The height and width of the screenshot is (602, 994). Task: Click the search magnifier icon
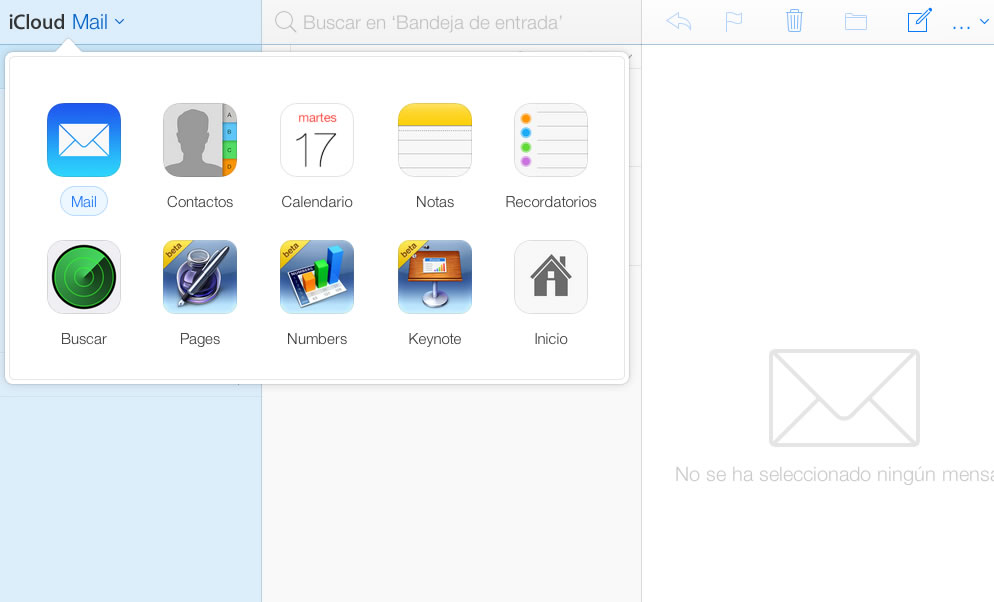coord(285,22)
